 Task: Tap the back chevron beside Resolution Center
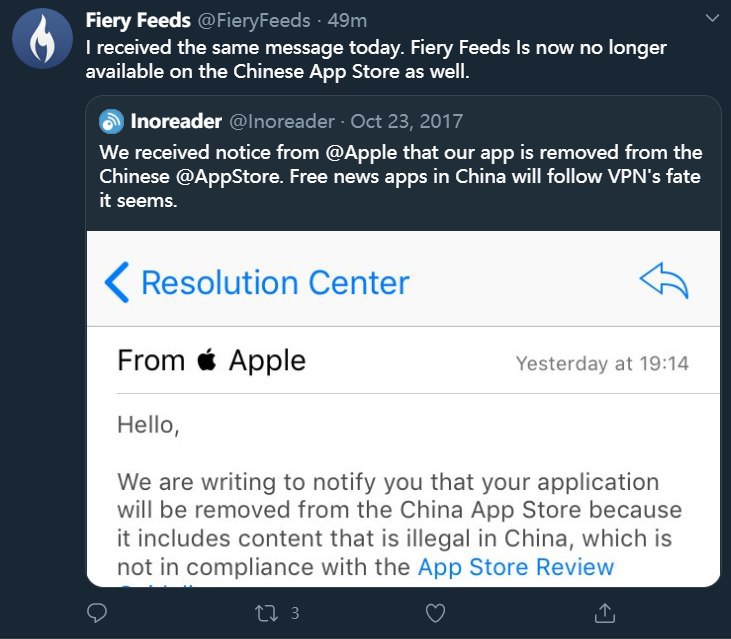pos(117,282)
